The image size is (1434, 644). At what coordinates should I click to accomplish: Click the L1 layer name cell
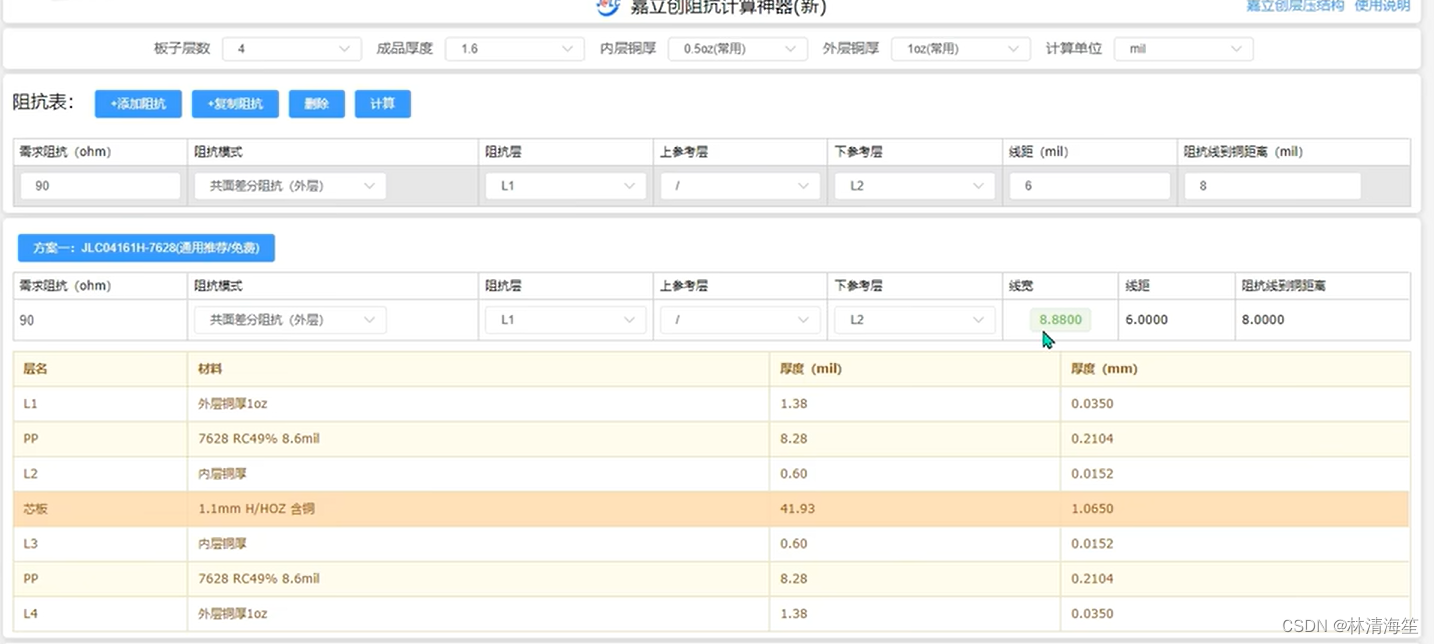tap(100, 404)
